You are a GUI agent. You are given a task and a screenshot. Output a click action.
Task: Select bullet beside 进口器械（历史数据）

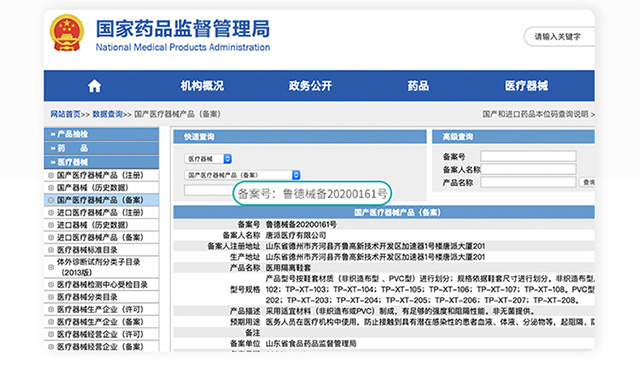(51, 225)
